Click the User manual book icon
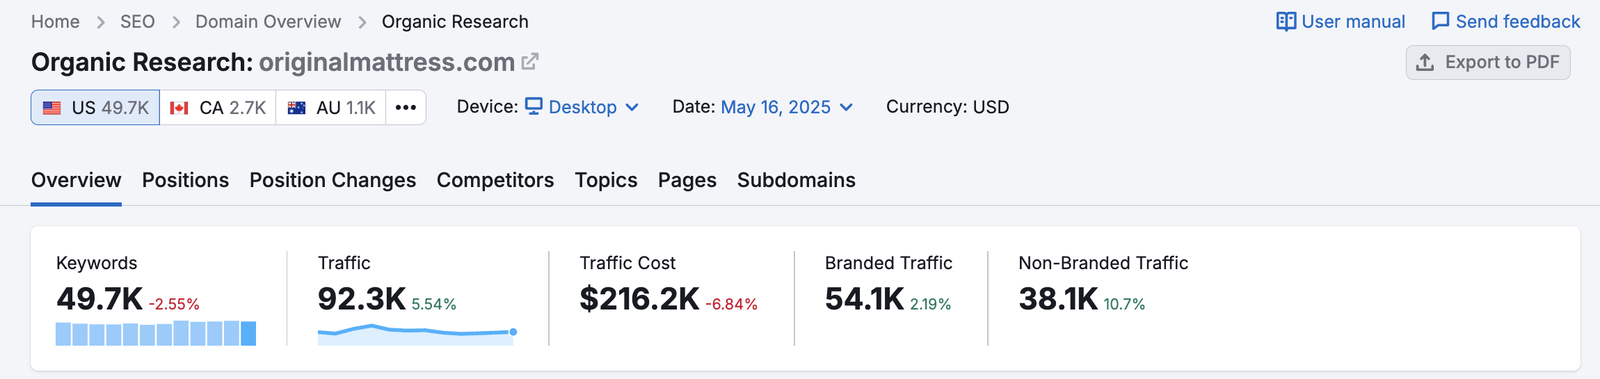This screenshot has height=379, width=1600. pos(1286,22)
